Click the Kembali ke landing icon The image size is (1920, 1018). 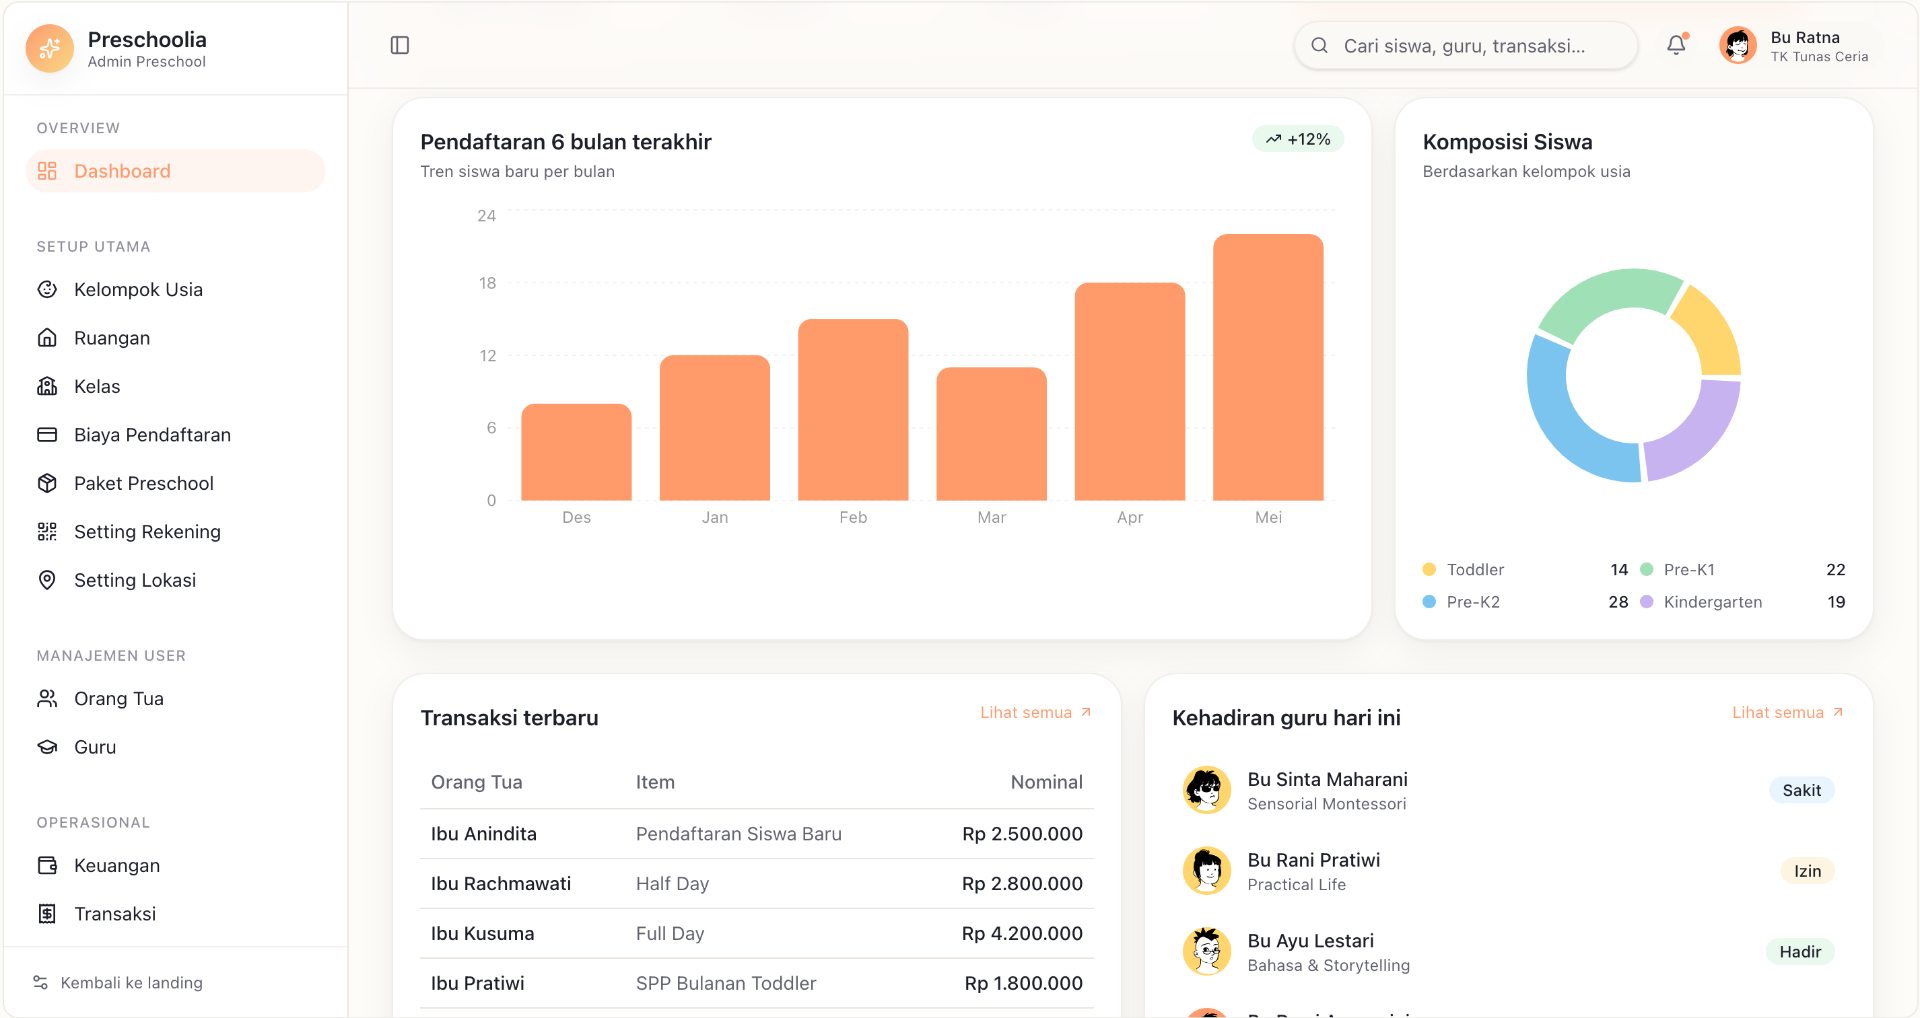41,983
